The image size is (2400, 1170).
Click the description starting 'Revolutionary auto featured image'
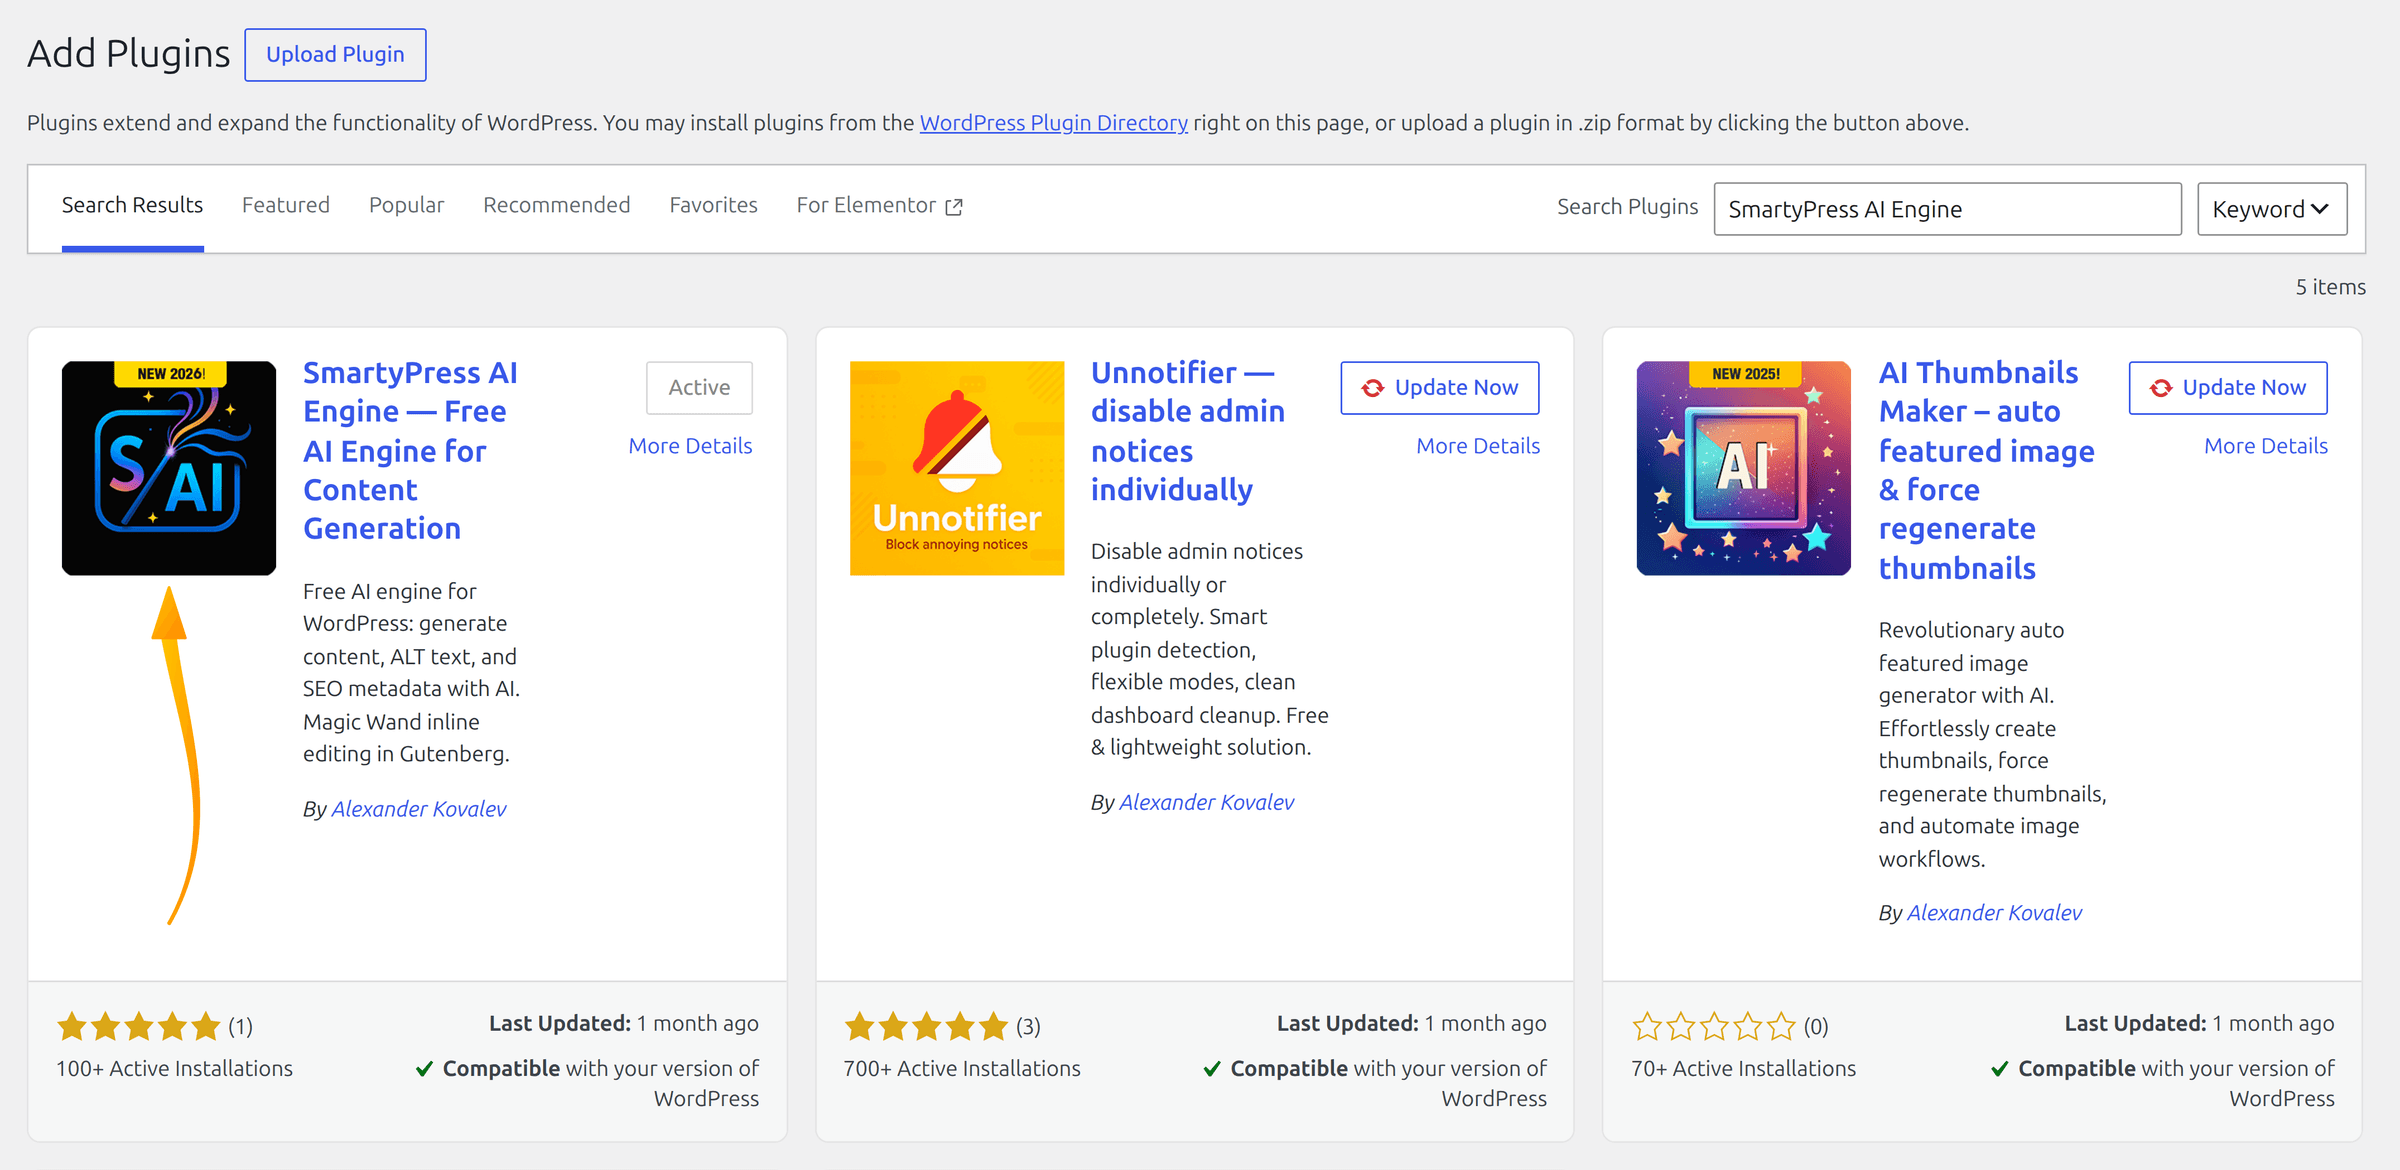[1992, 745]
